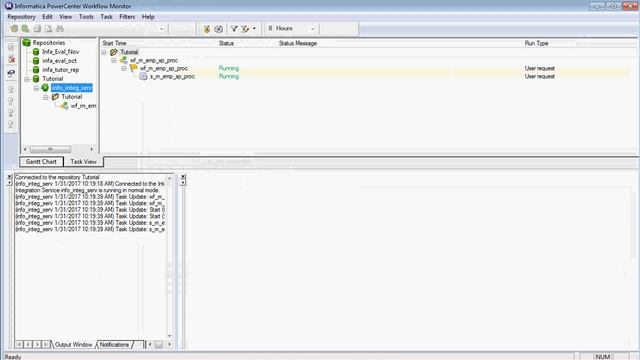640x360 pixels.
Task: Select Tutorial folder row in task list
Action: [x=129, y=52]
